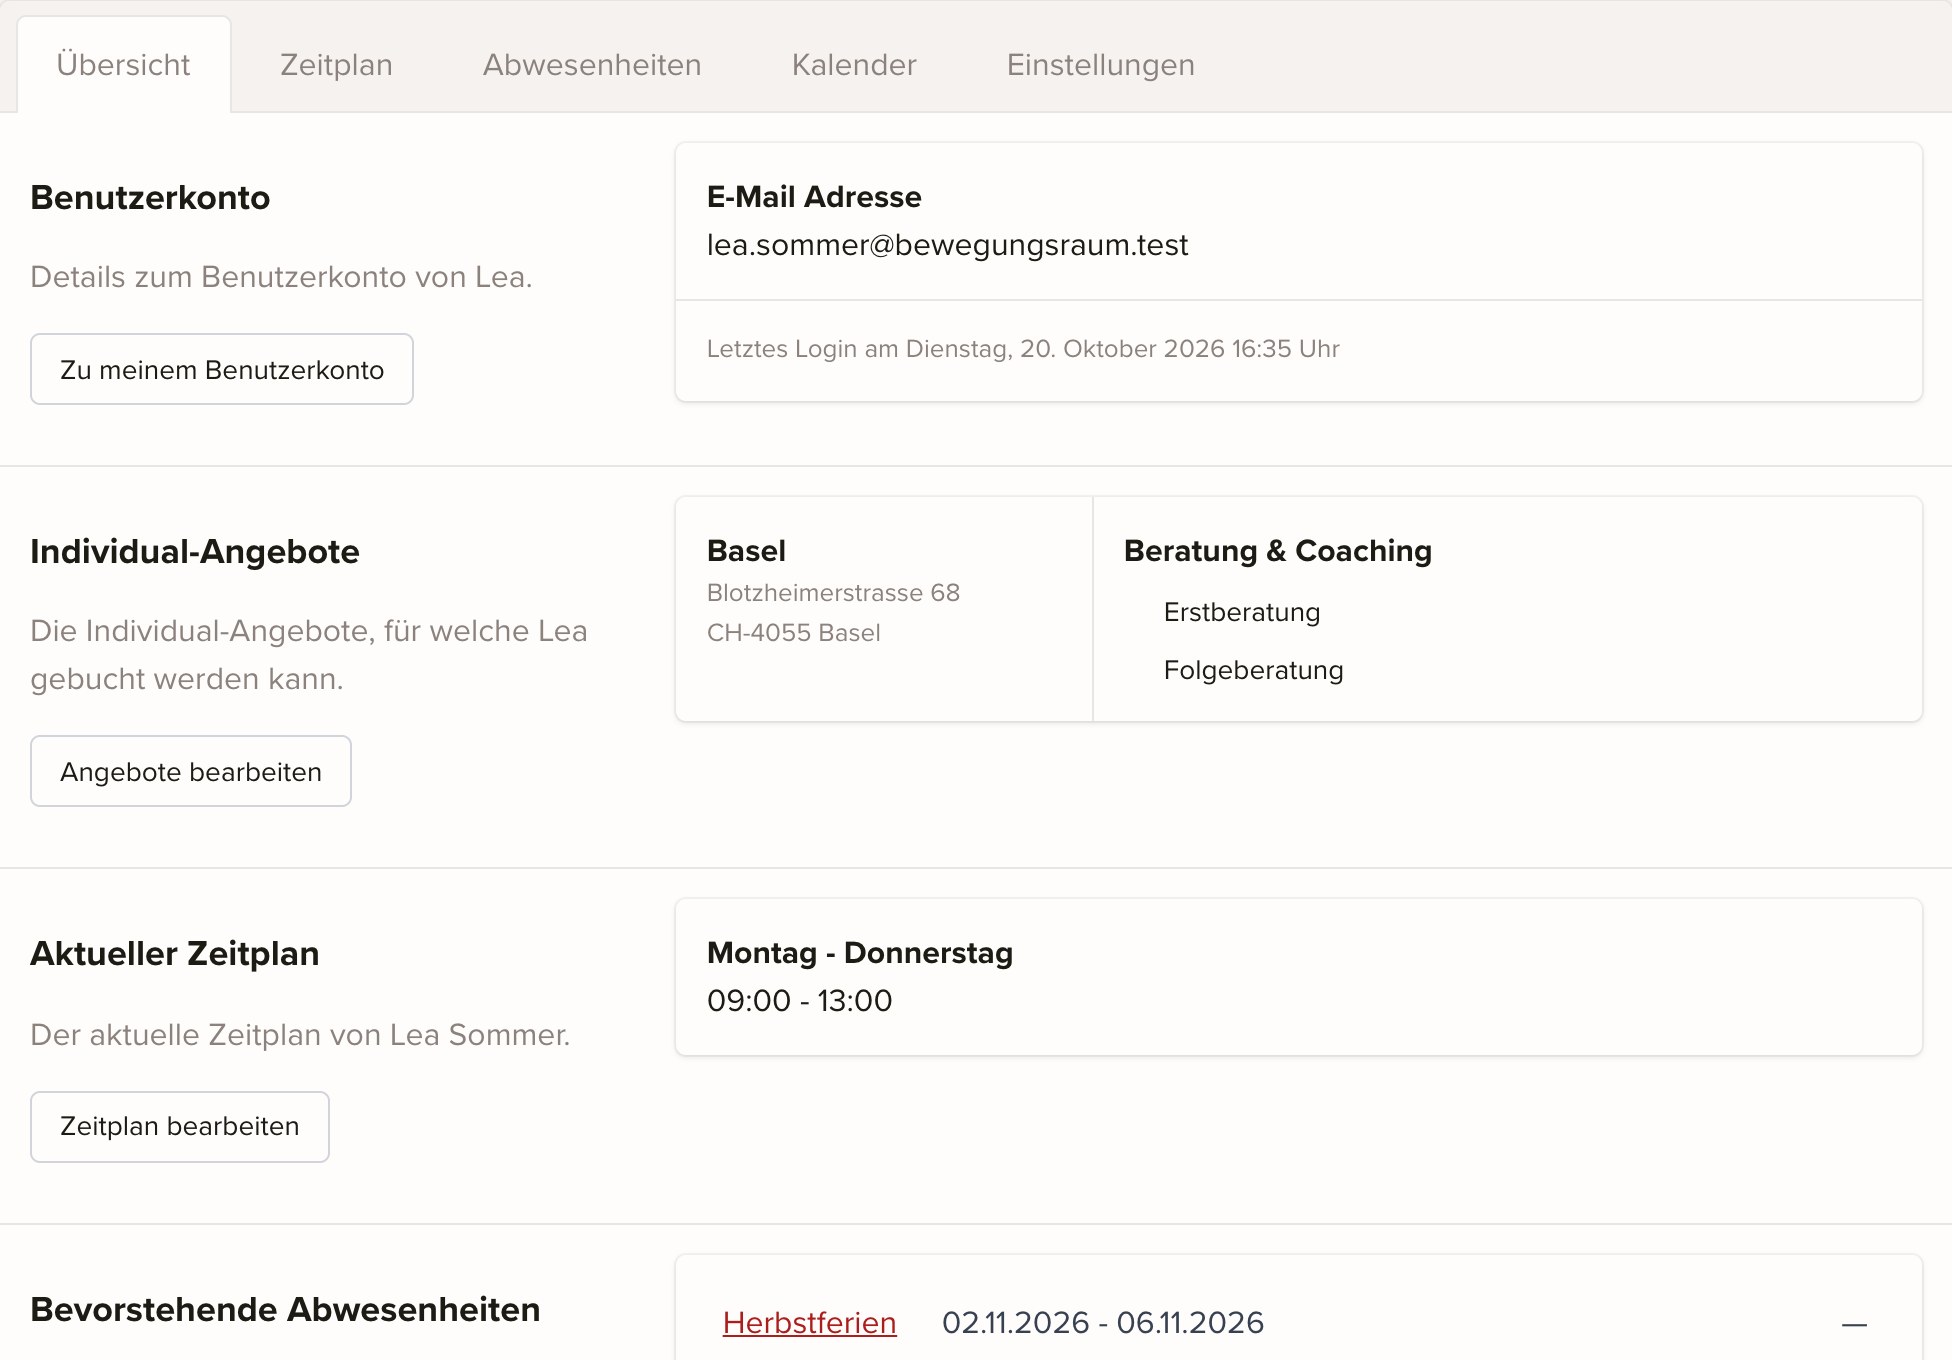The height and width of the screenshot is (1360, 1952).
Task: Click the Bevorstehende Abwesenheiten heading
Action: 286,1310
